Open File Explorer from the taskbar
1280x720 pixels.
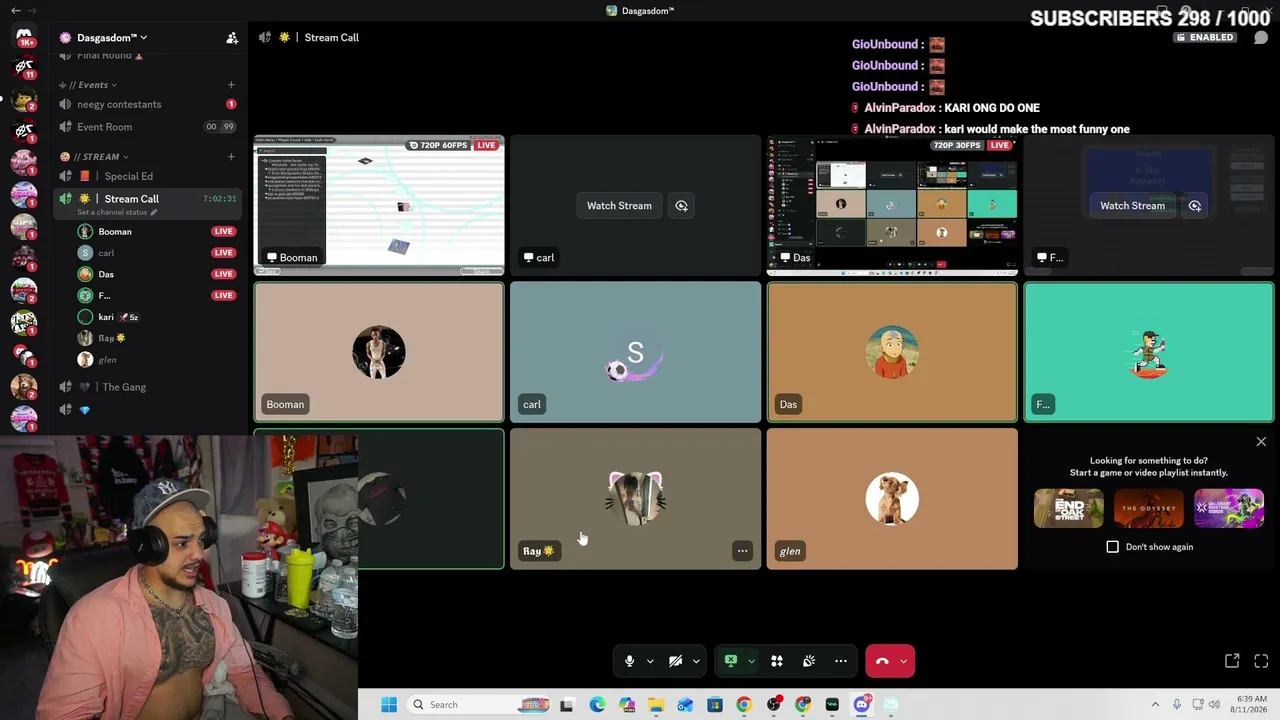(x=656, y=705)
